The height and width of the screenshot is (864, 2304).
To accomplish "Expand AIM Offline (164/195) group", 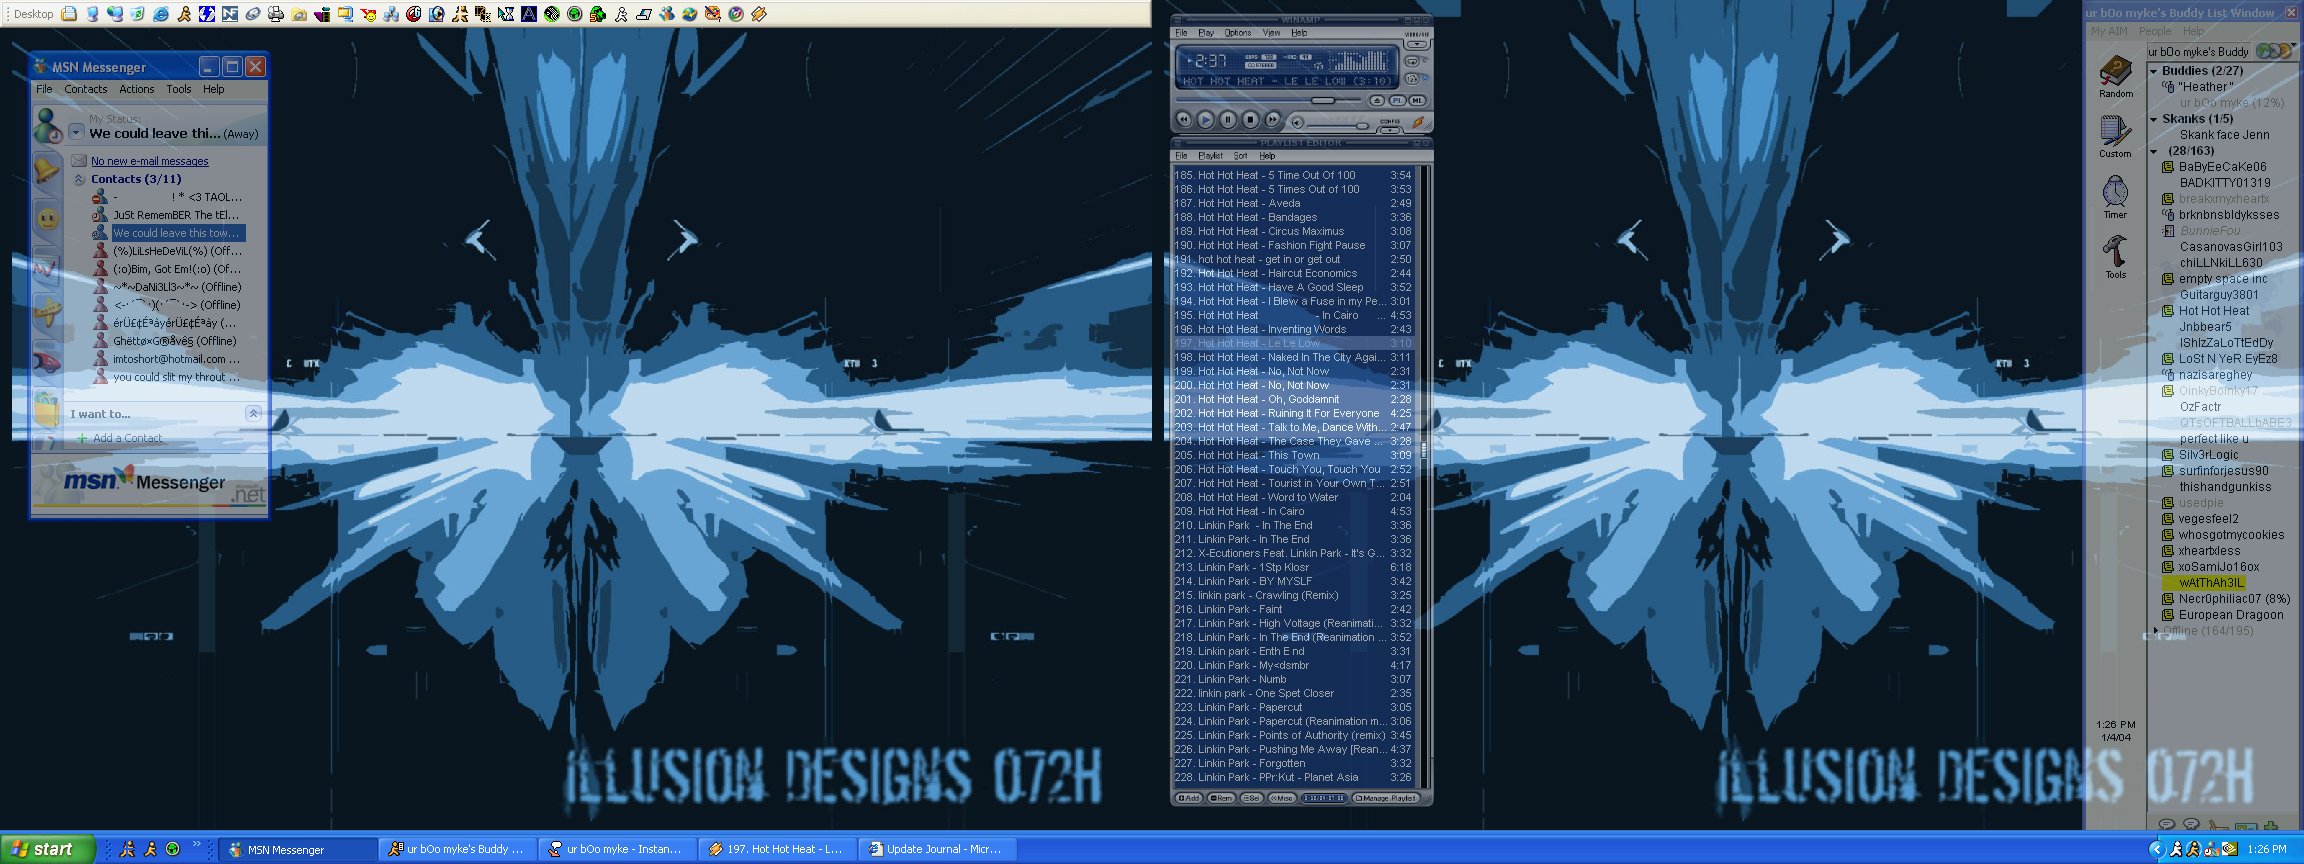I will tap(2155, 631).
